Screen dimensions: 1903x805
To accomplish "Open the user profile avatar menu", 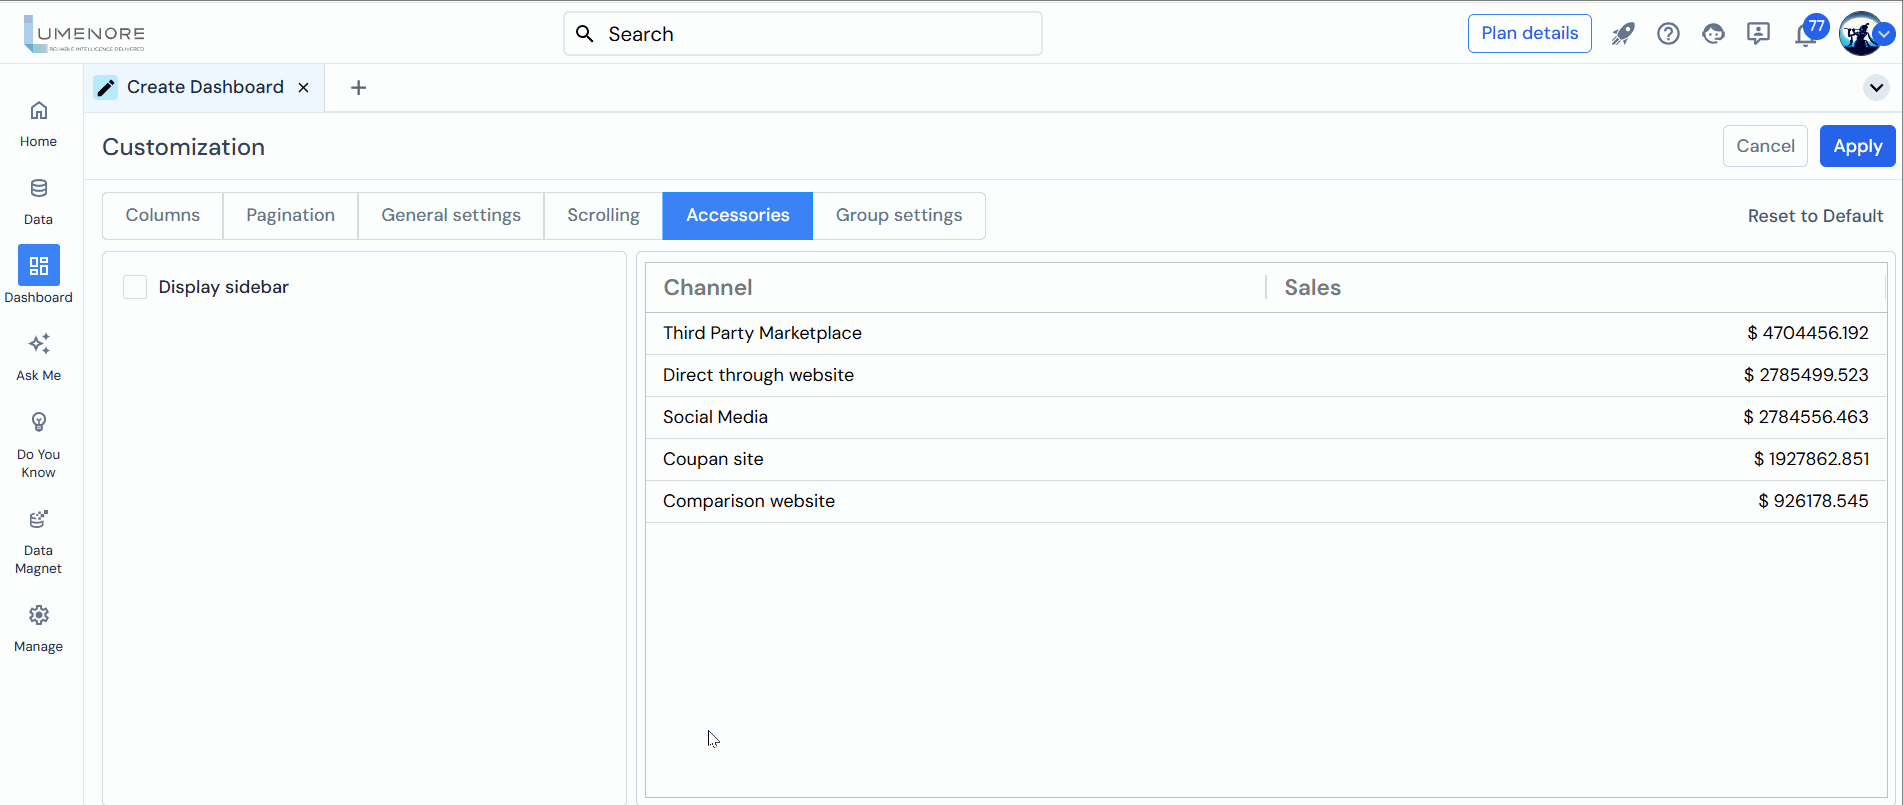I will click(1860, 34).
